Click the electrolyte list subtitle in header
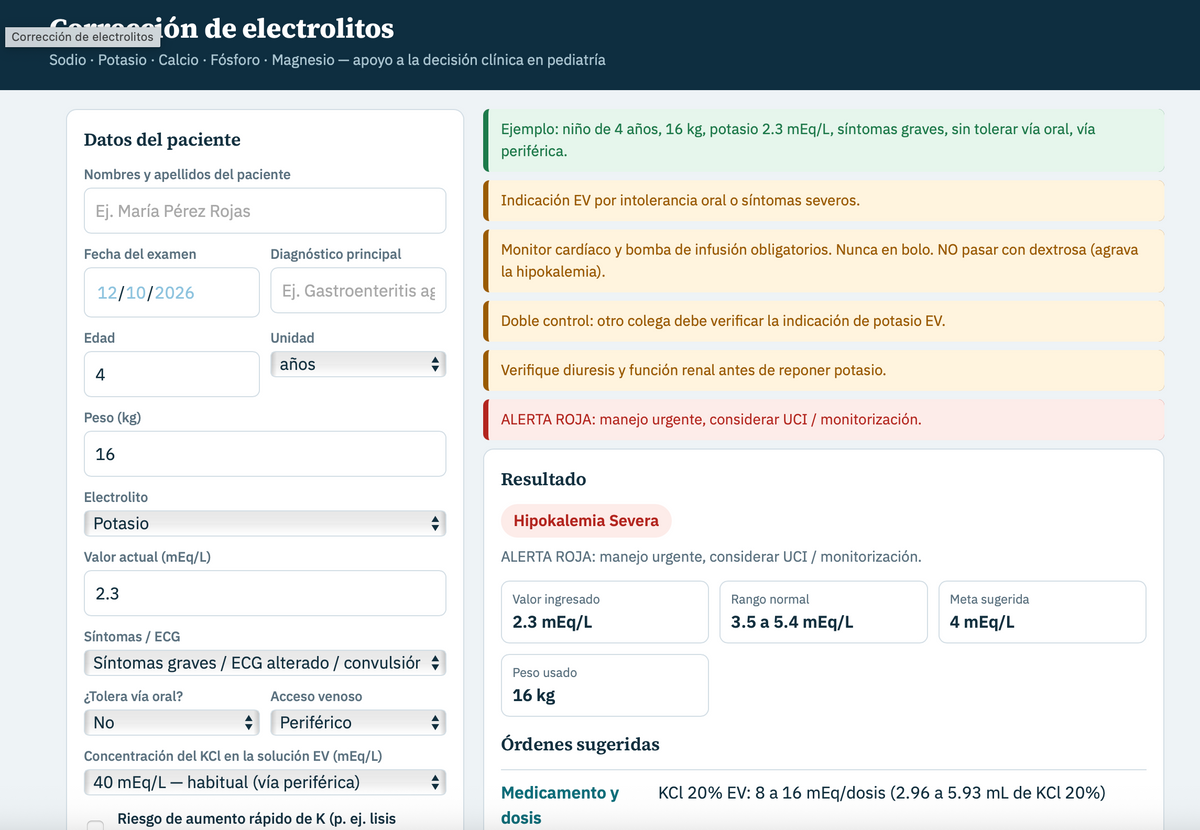 tap(327, 60)
